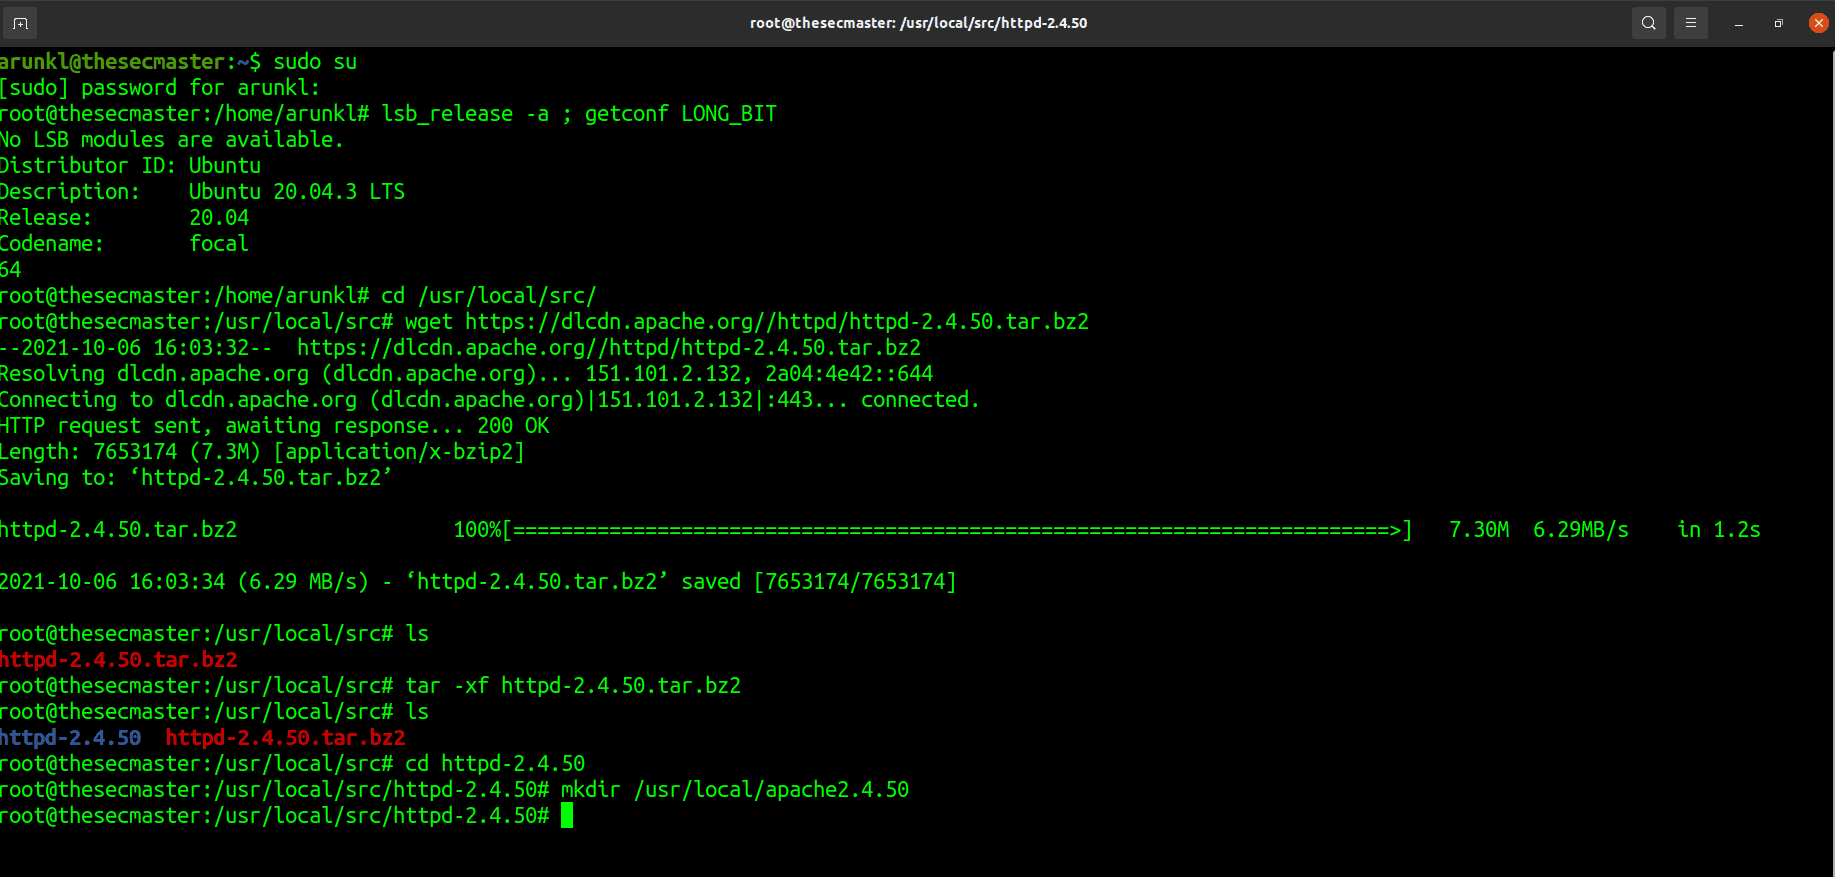Click the 'in 1.2s' duration

pos(1719,530)
